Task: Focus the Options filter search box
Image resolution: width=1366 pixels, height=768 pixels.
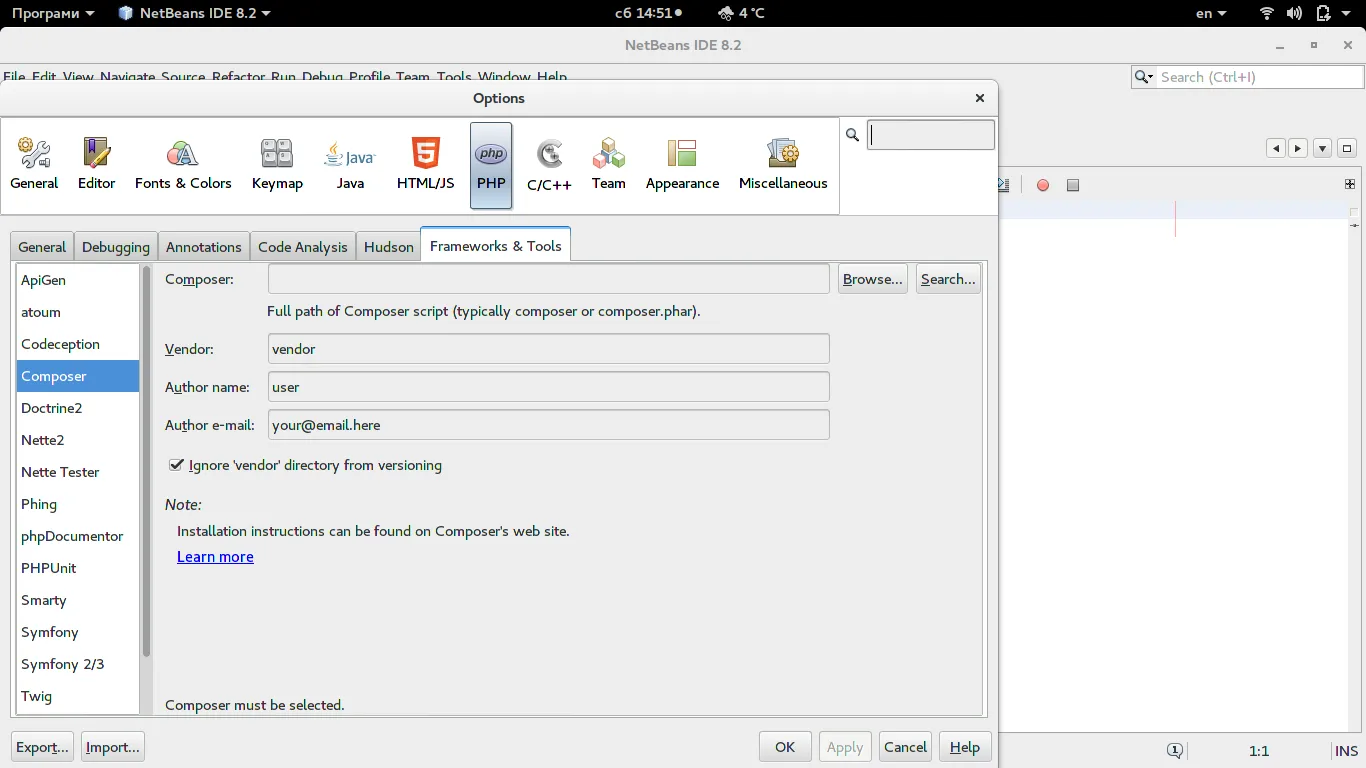Action: (x=931, y=135)
